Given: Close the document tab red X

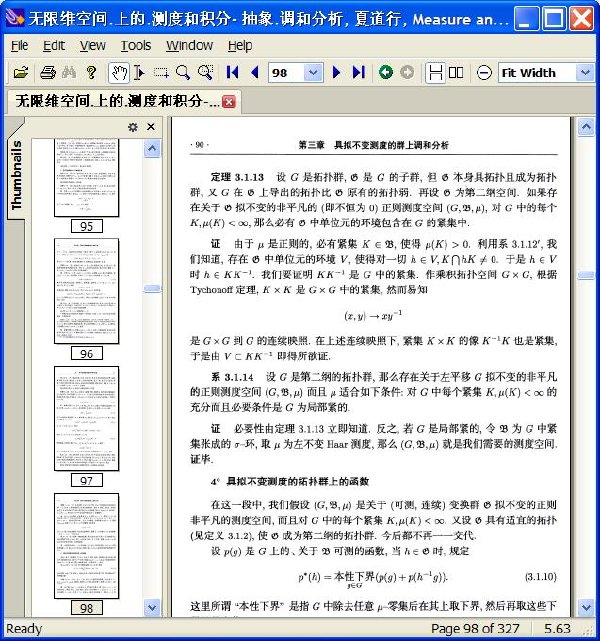Looking at the screenshot, I should pyautogui.click(x=229, y=102).
